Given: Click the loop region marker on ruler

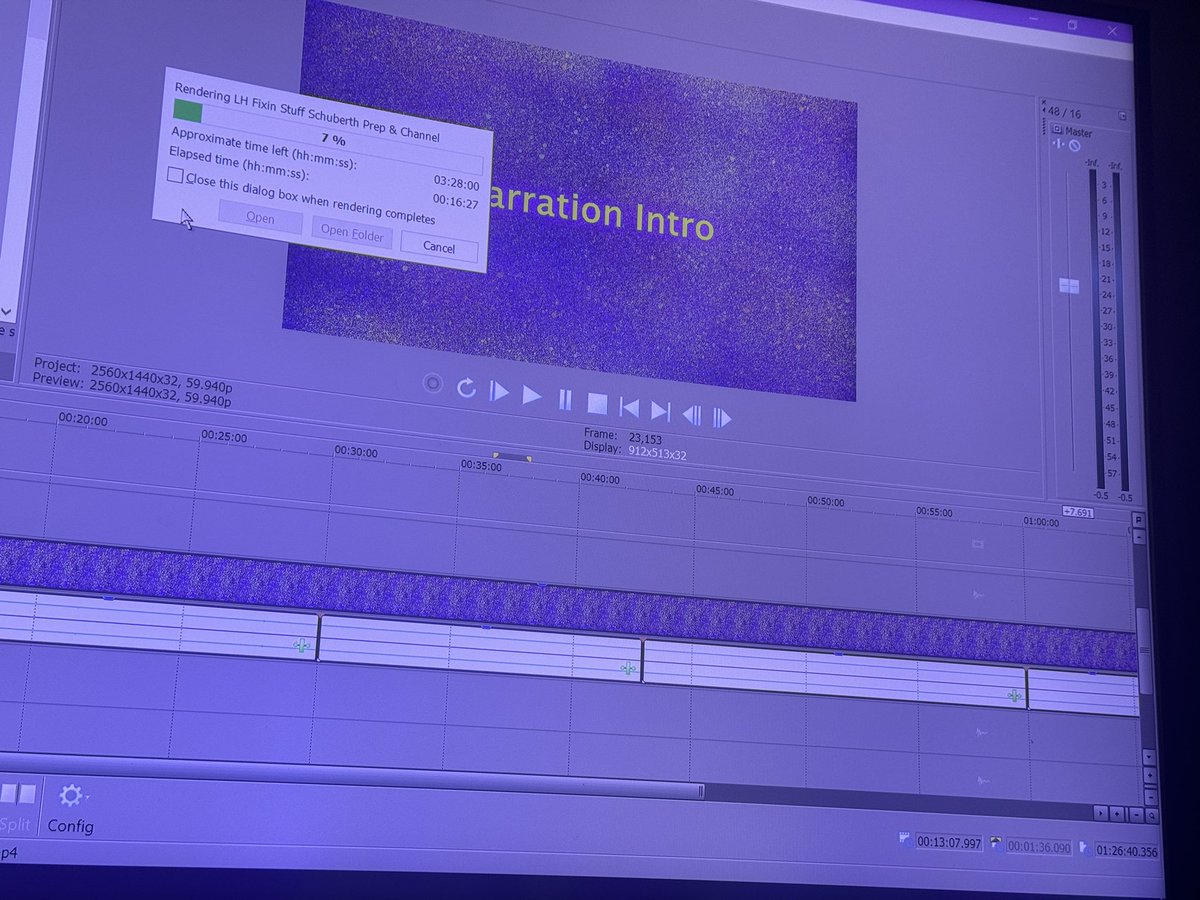Looking at the screenshot, I should pyautogui.click(x=511, y=457).
